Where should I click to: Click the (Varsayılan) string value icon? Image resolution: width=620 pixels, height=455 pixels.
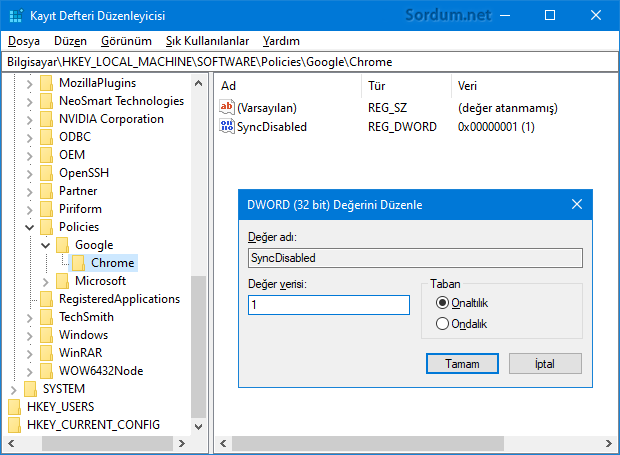(x=227, y=108)
